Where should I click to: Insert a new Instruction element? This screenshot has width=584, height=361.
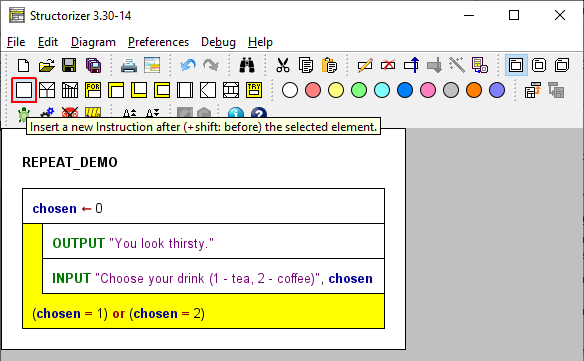pyautogui.click(x=24, y=90)
